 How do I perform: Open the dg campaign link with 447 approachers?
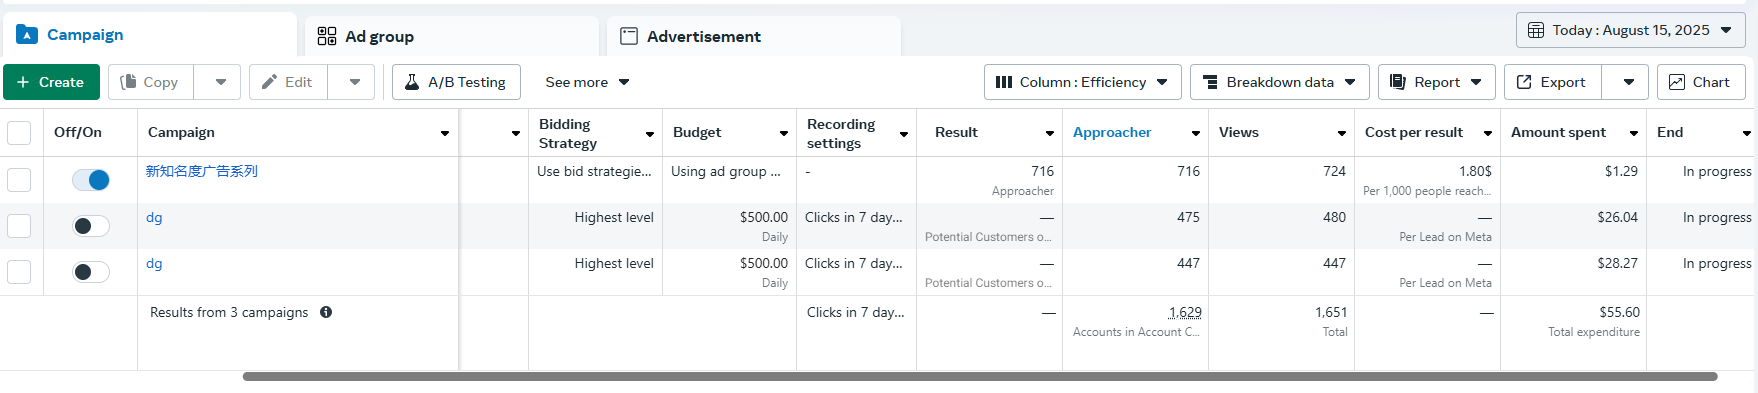pos(154,263)
